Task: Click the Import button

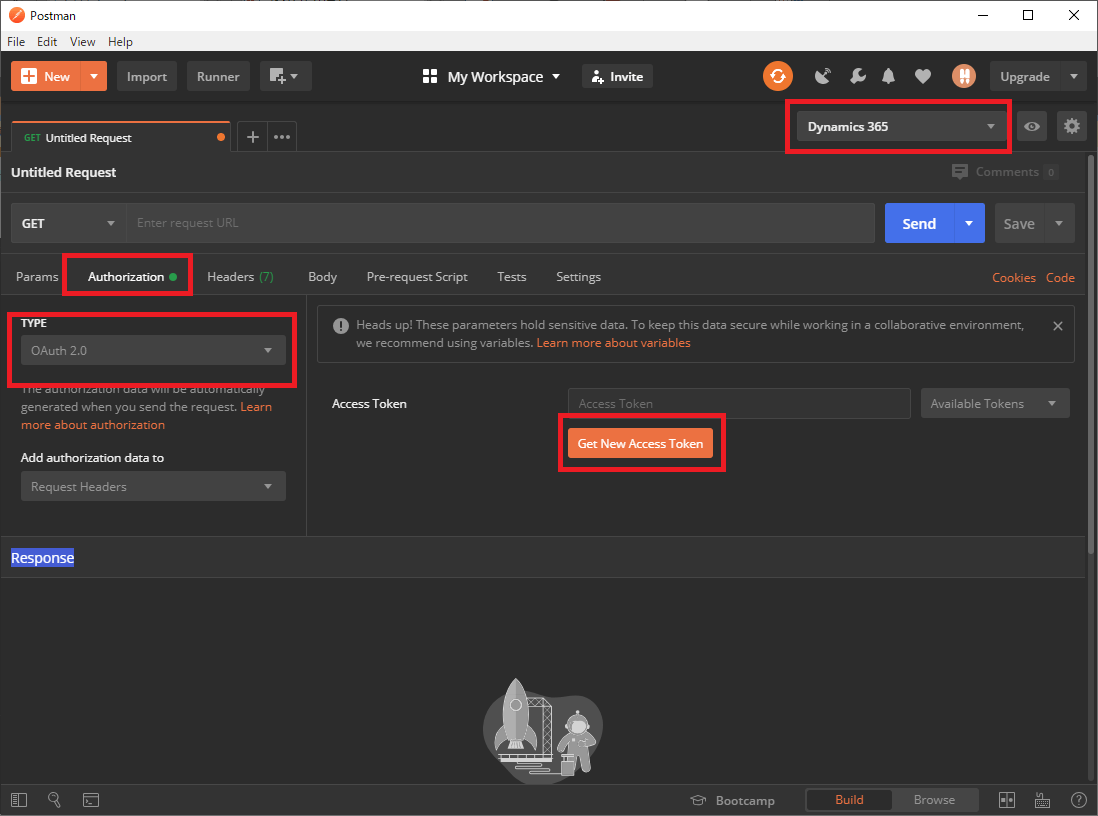Action: [147, 76]
